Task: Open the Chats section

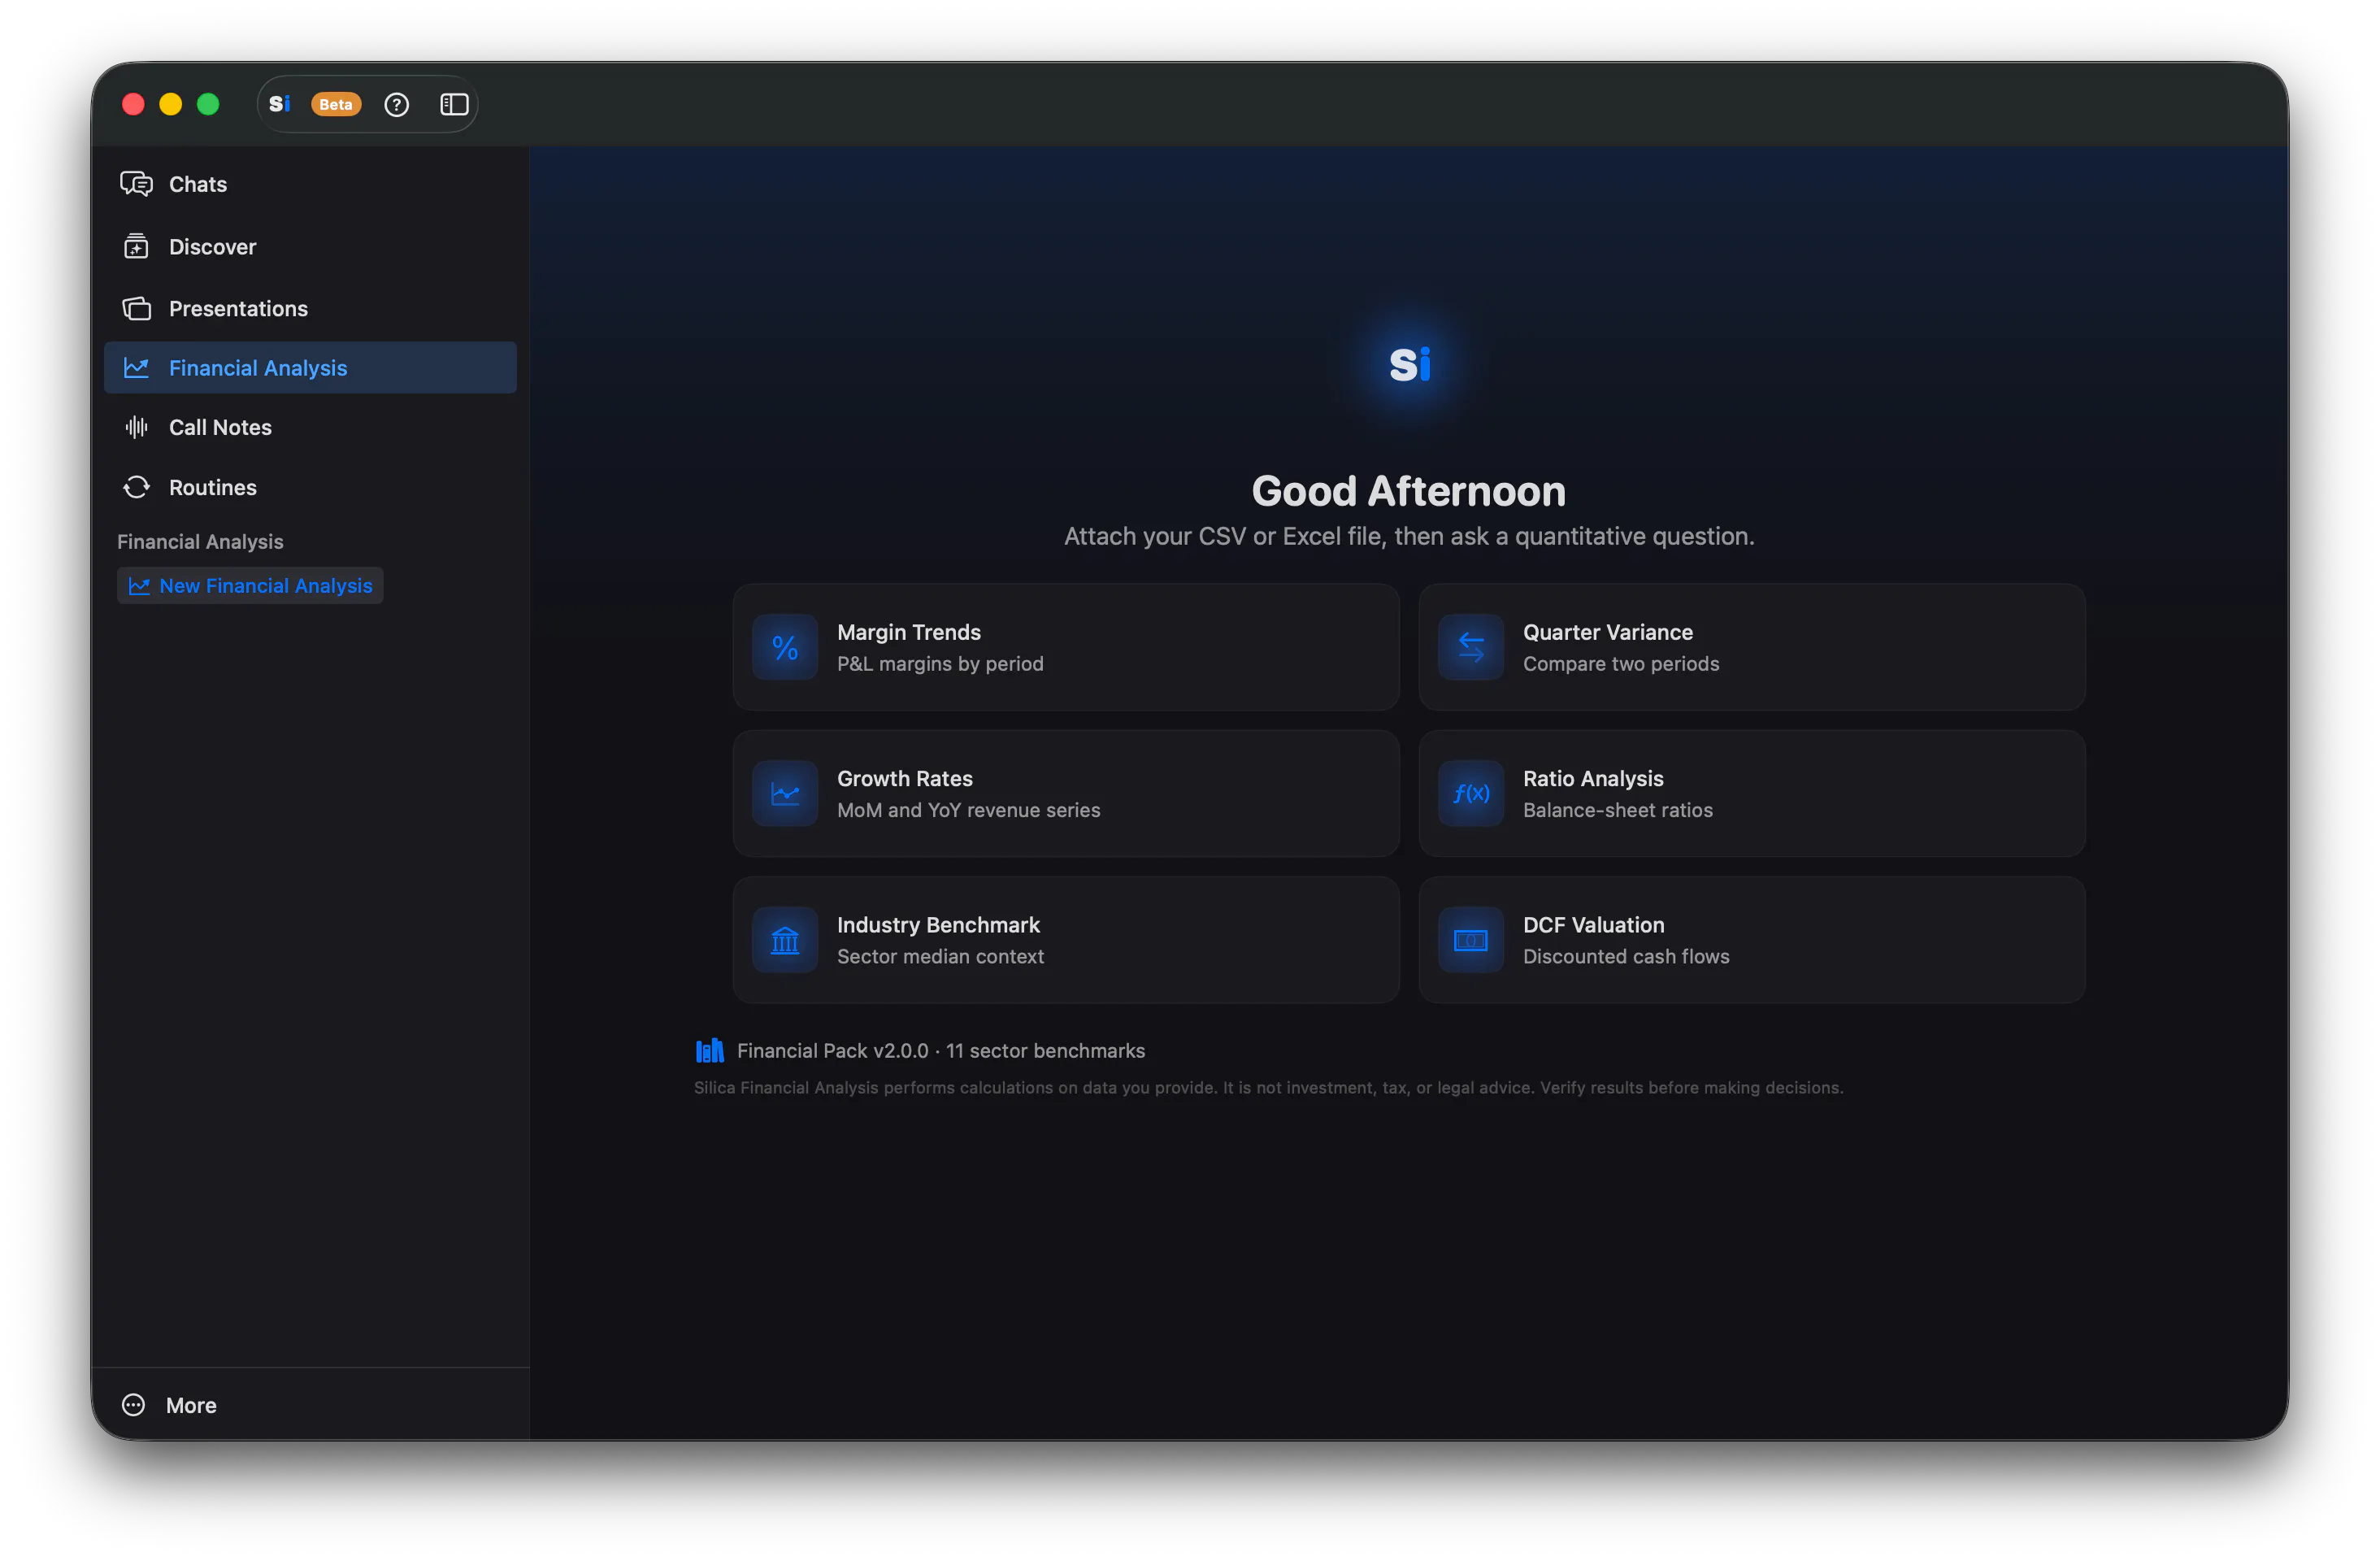Action: click(x=310, y=184)
